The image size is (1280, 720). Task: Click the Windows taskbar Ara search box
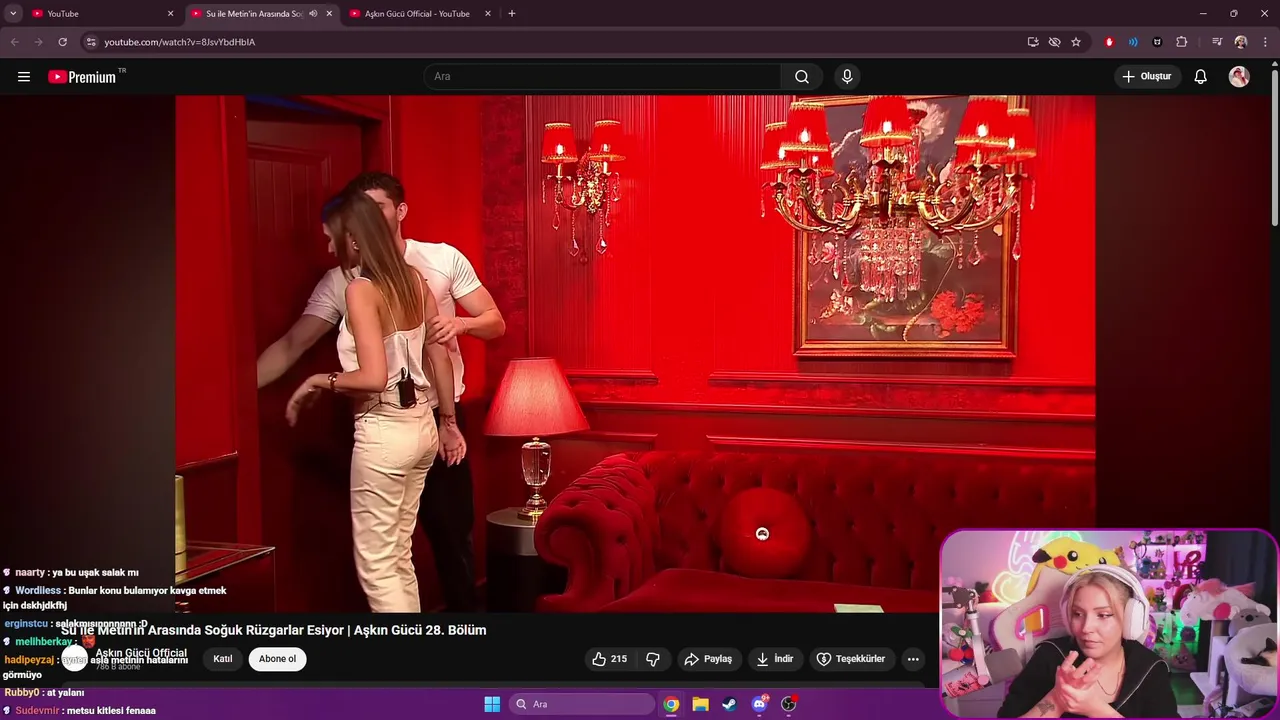[x=583, y=704]
